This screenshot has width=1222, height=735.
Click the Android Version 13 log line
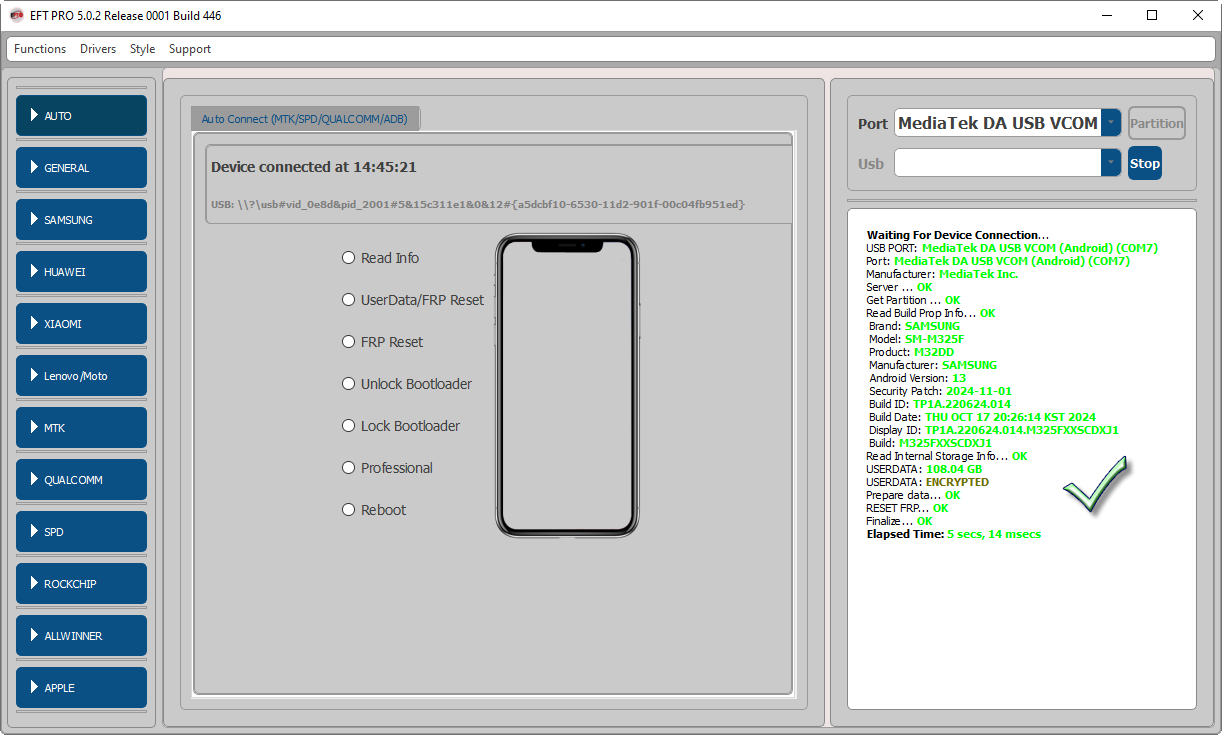click(x=918, y=378)
